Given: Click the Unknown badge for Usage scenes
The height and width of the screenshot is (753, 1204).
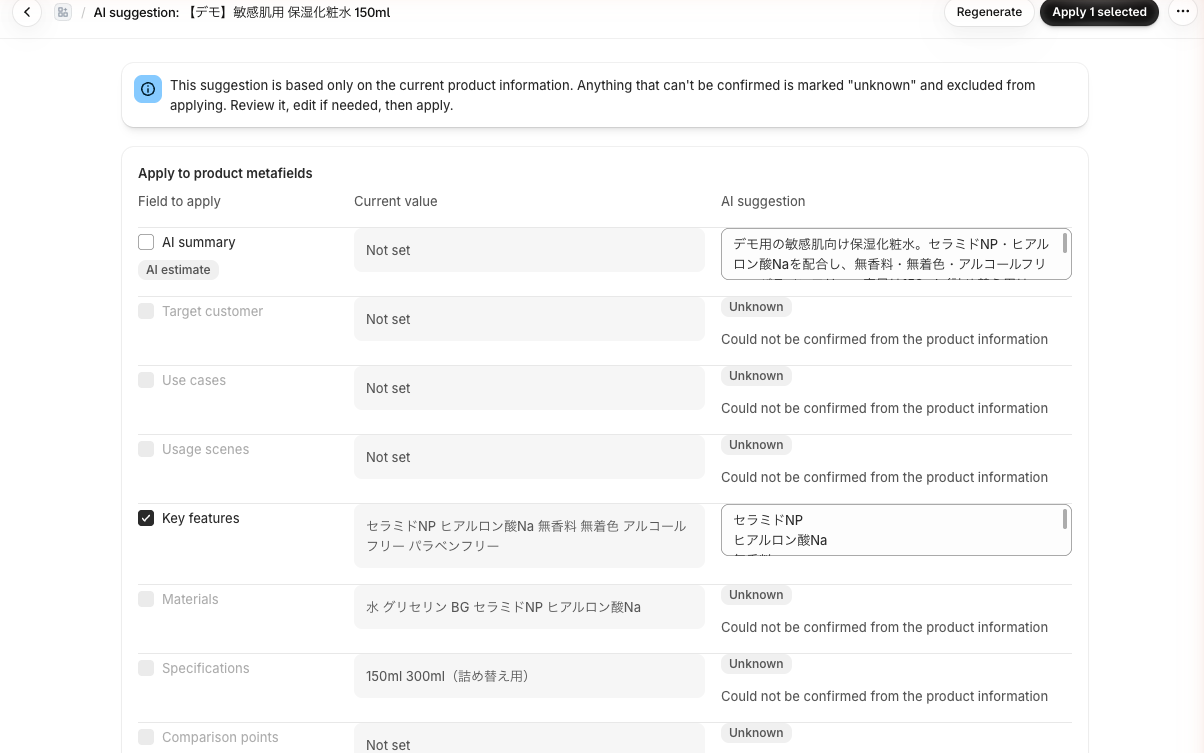Looking at the screenshot, I should pos(756,445).
